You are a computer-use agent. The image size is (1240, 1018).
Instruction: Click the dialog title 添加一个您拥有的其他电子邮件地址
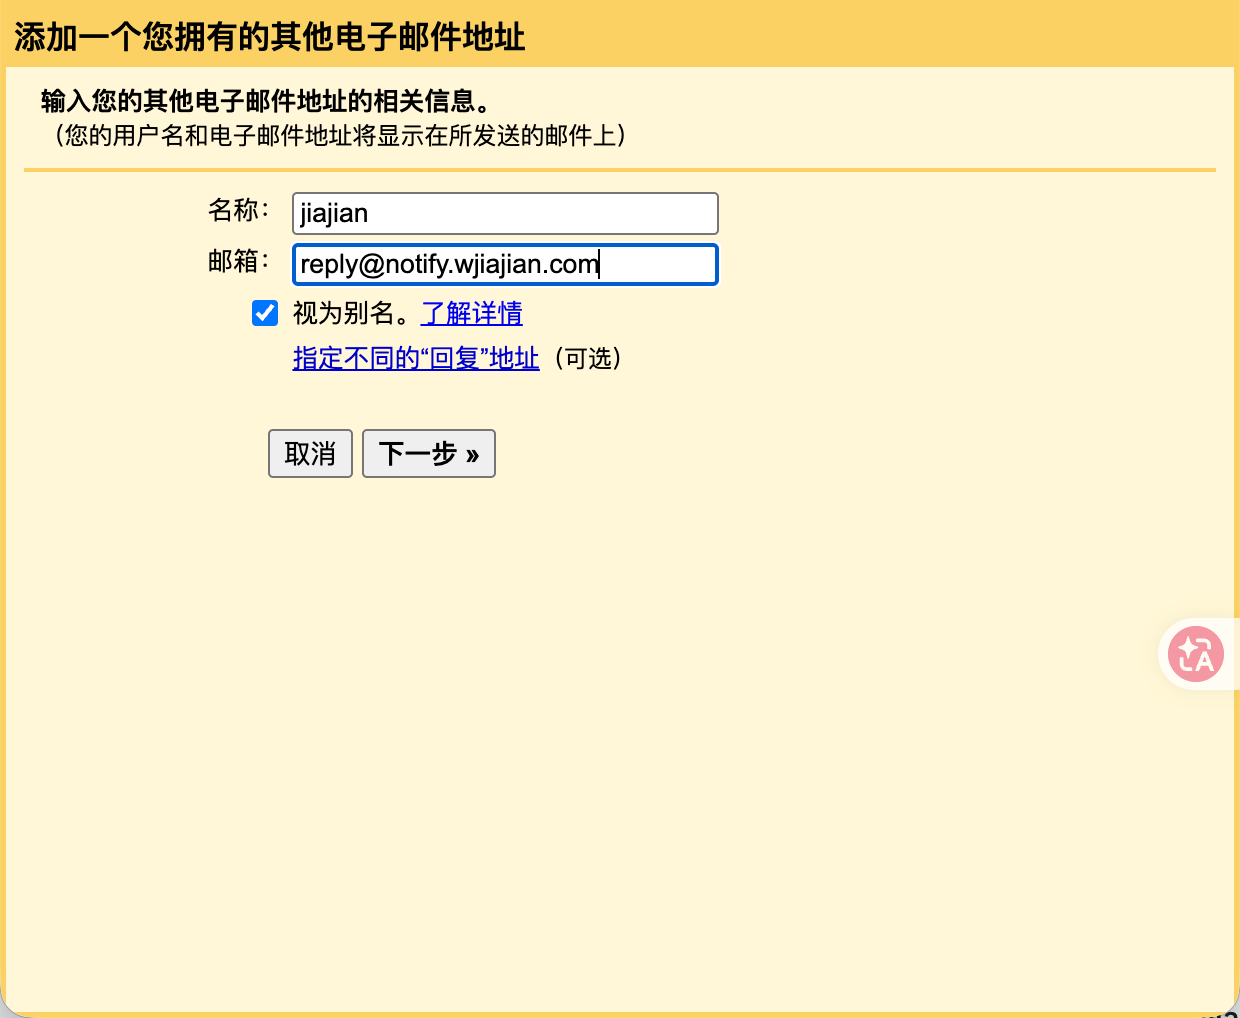coord(269,37)
